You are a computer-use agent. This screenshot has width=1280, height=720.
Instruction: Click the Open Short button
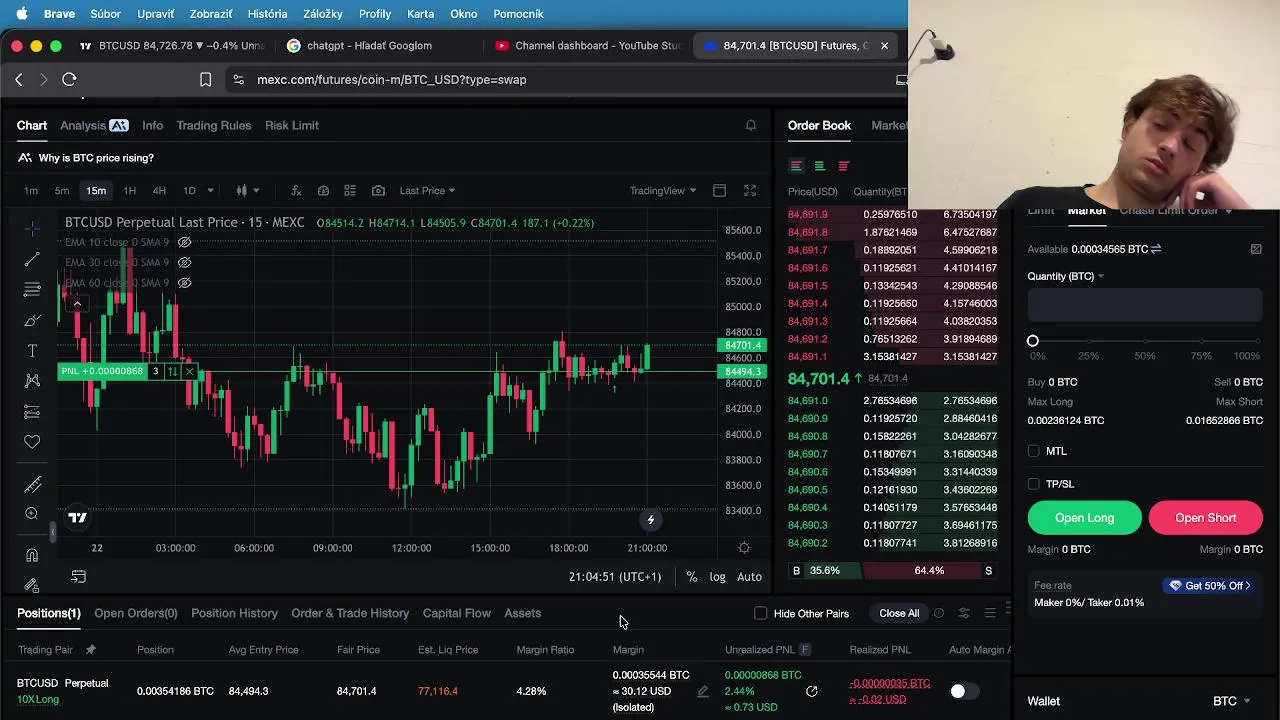click(1205, 518)
